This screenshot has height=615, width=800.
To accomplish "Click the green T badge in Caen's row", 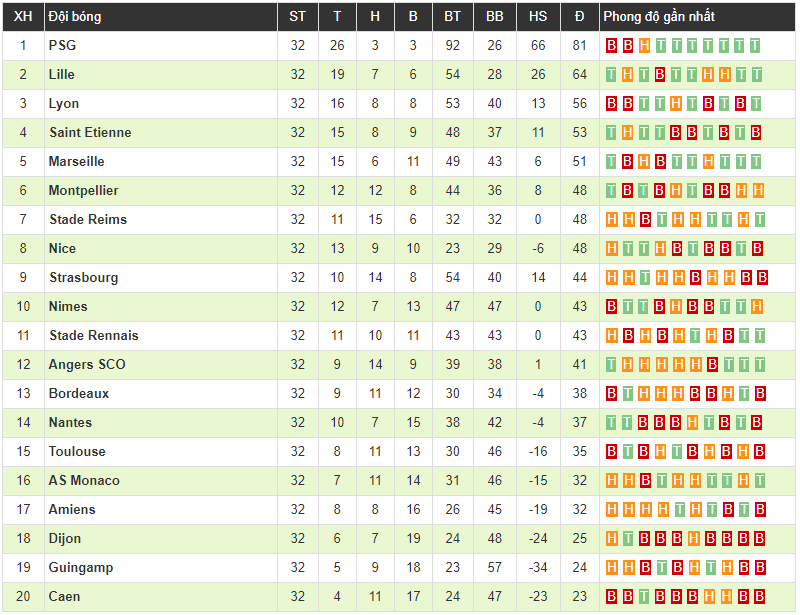I will pos(644,596).
